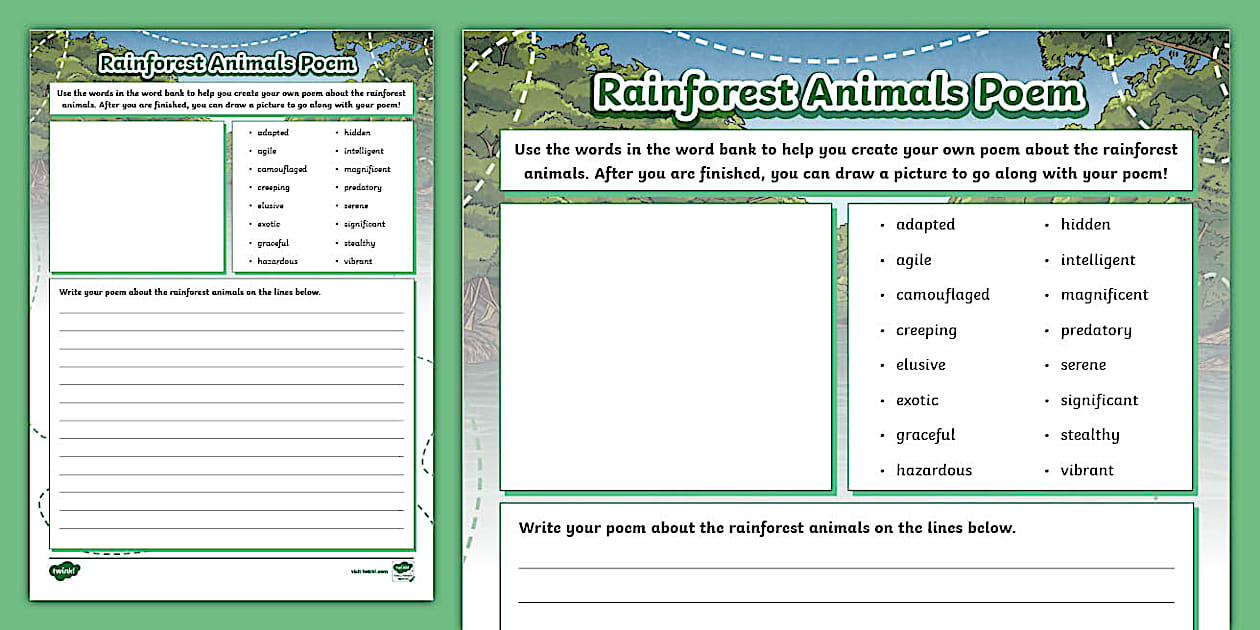Select the word "camouflaged" in the word bank
1260x630 pixels.
tap(941, 294)
